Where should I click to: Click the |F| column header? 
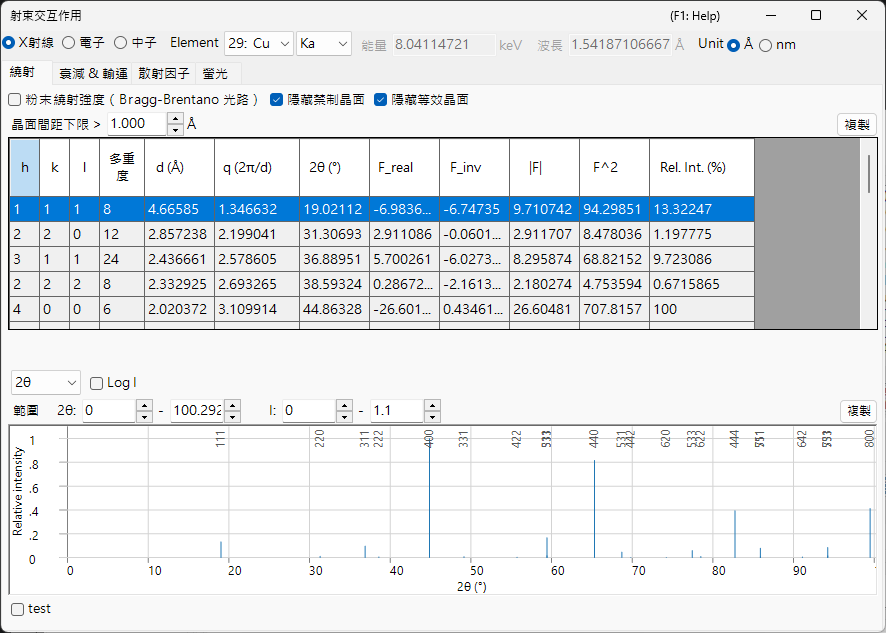[x=544, y=168]
